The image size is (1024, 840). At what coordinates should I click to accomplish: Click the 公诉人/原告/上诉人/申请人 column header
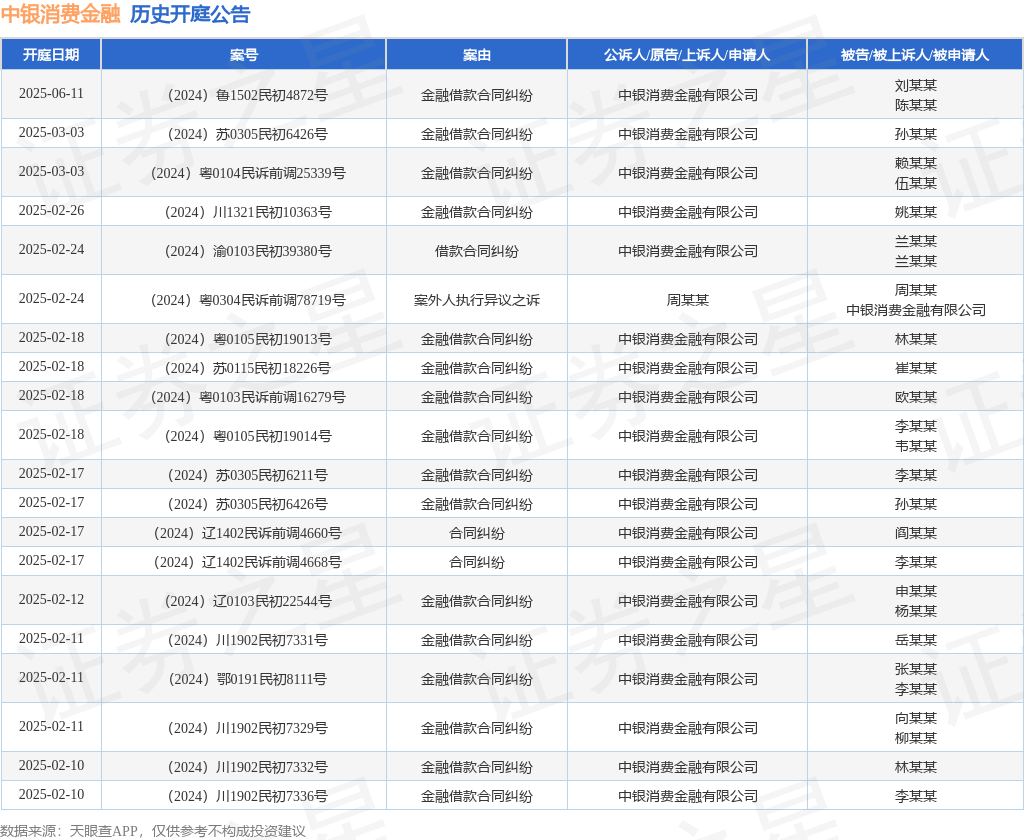coord(687,55)
